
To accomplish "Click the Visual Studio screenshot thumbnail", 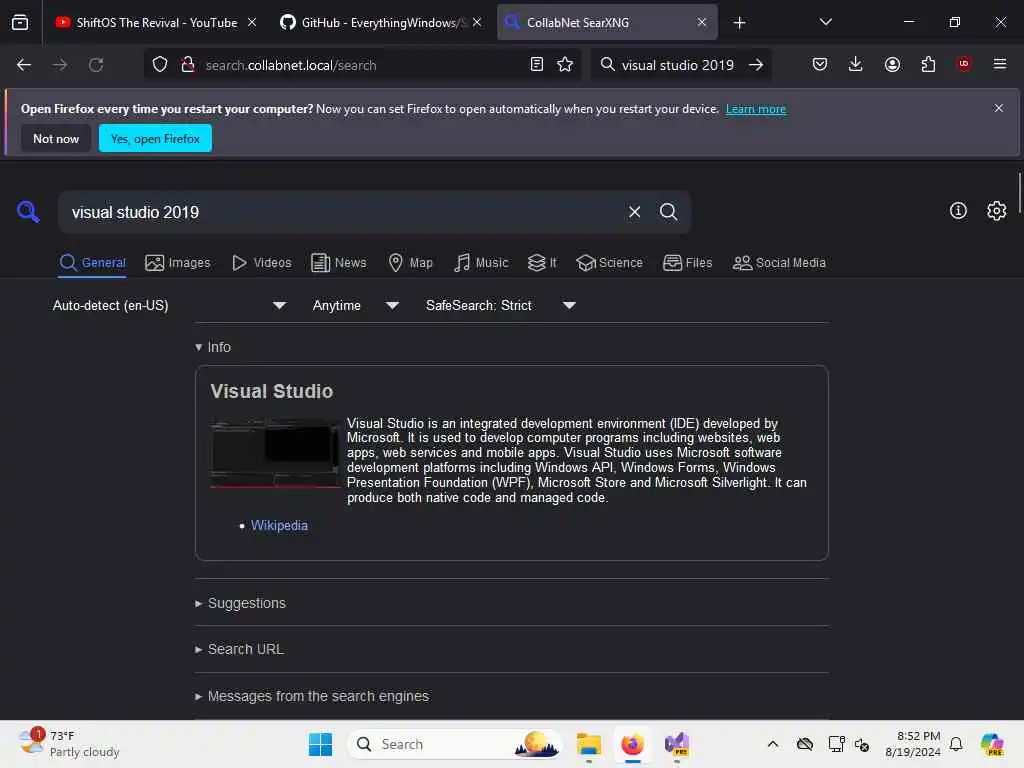I will 276,454.
